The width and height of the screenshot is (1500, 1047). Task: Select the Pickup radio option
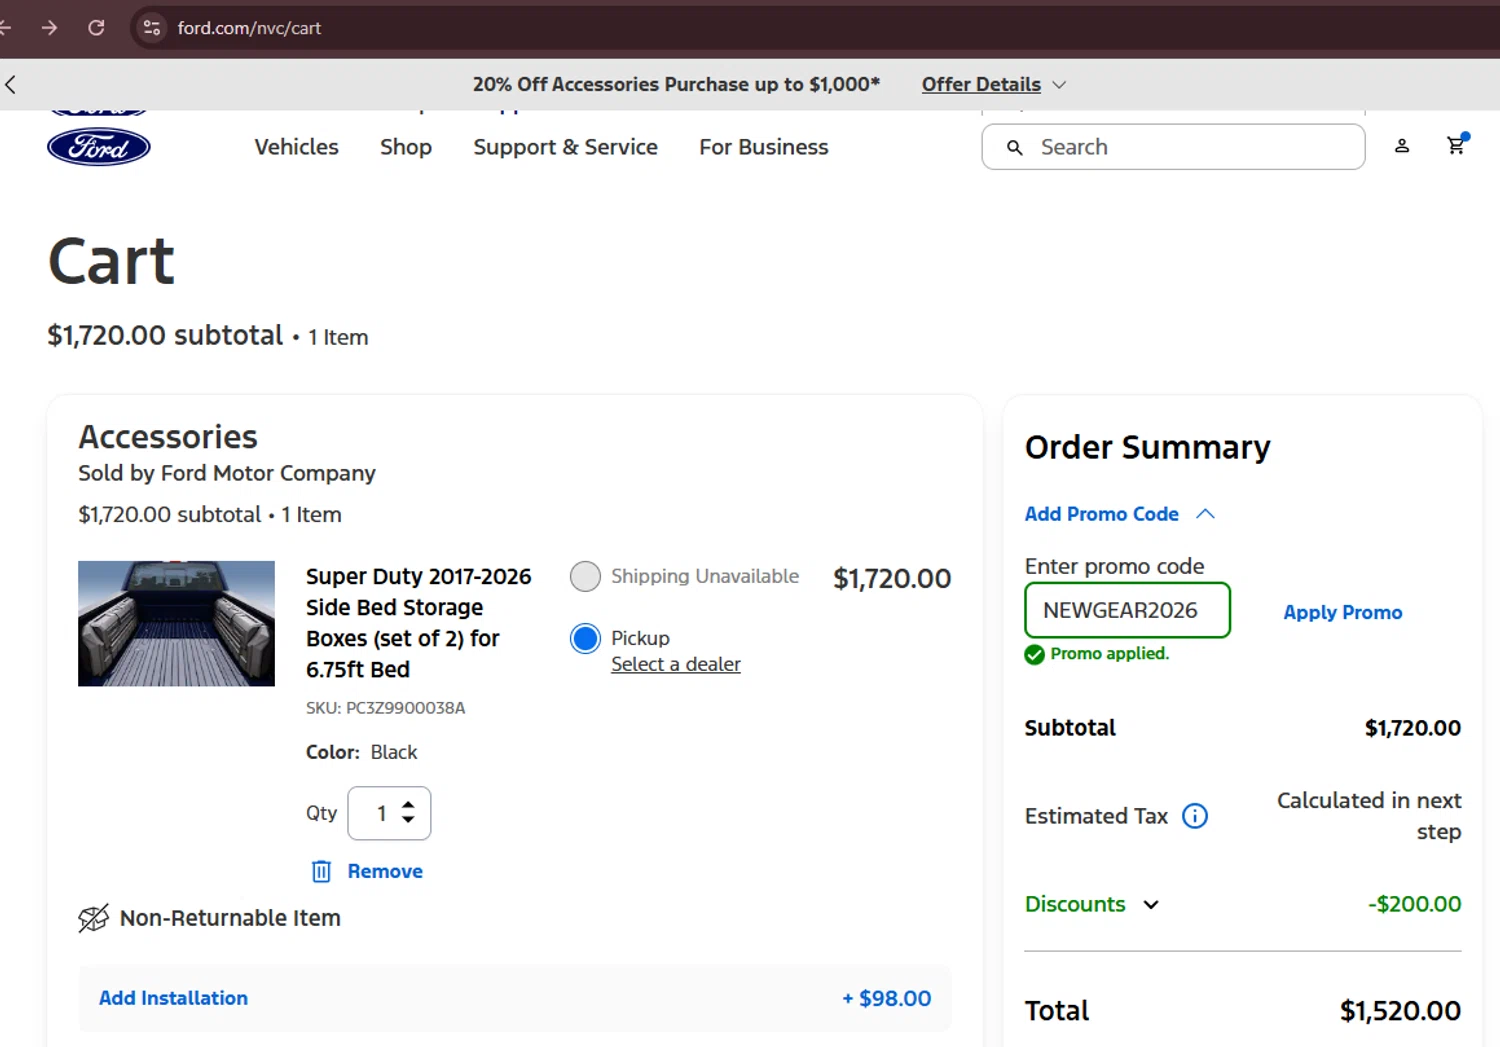pyautogui.click(x=585, y=638)
